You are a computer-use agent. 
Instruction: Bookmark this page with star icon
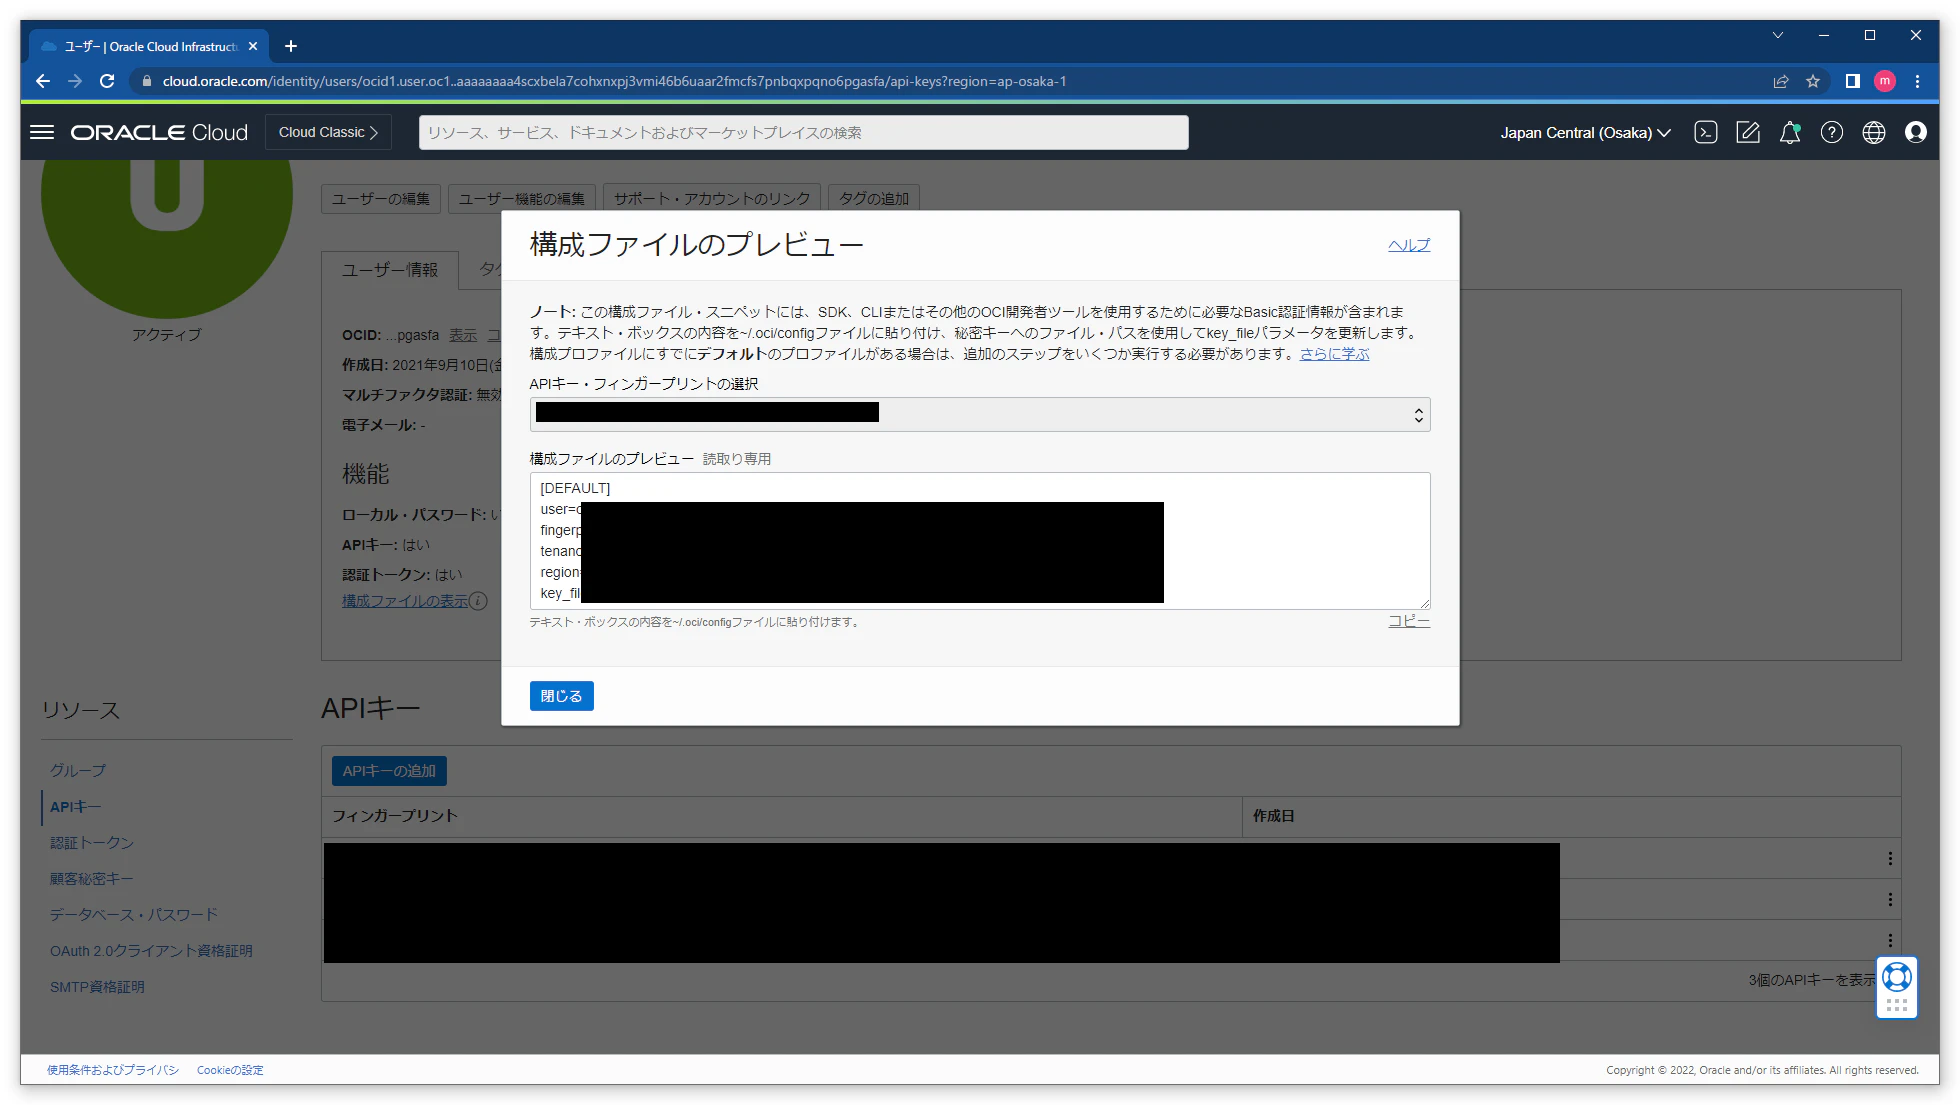click(x=1813, y=81)
